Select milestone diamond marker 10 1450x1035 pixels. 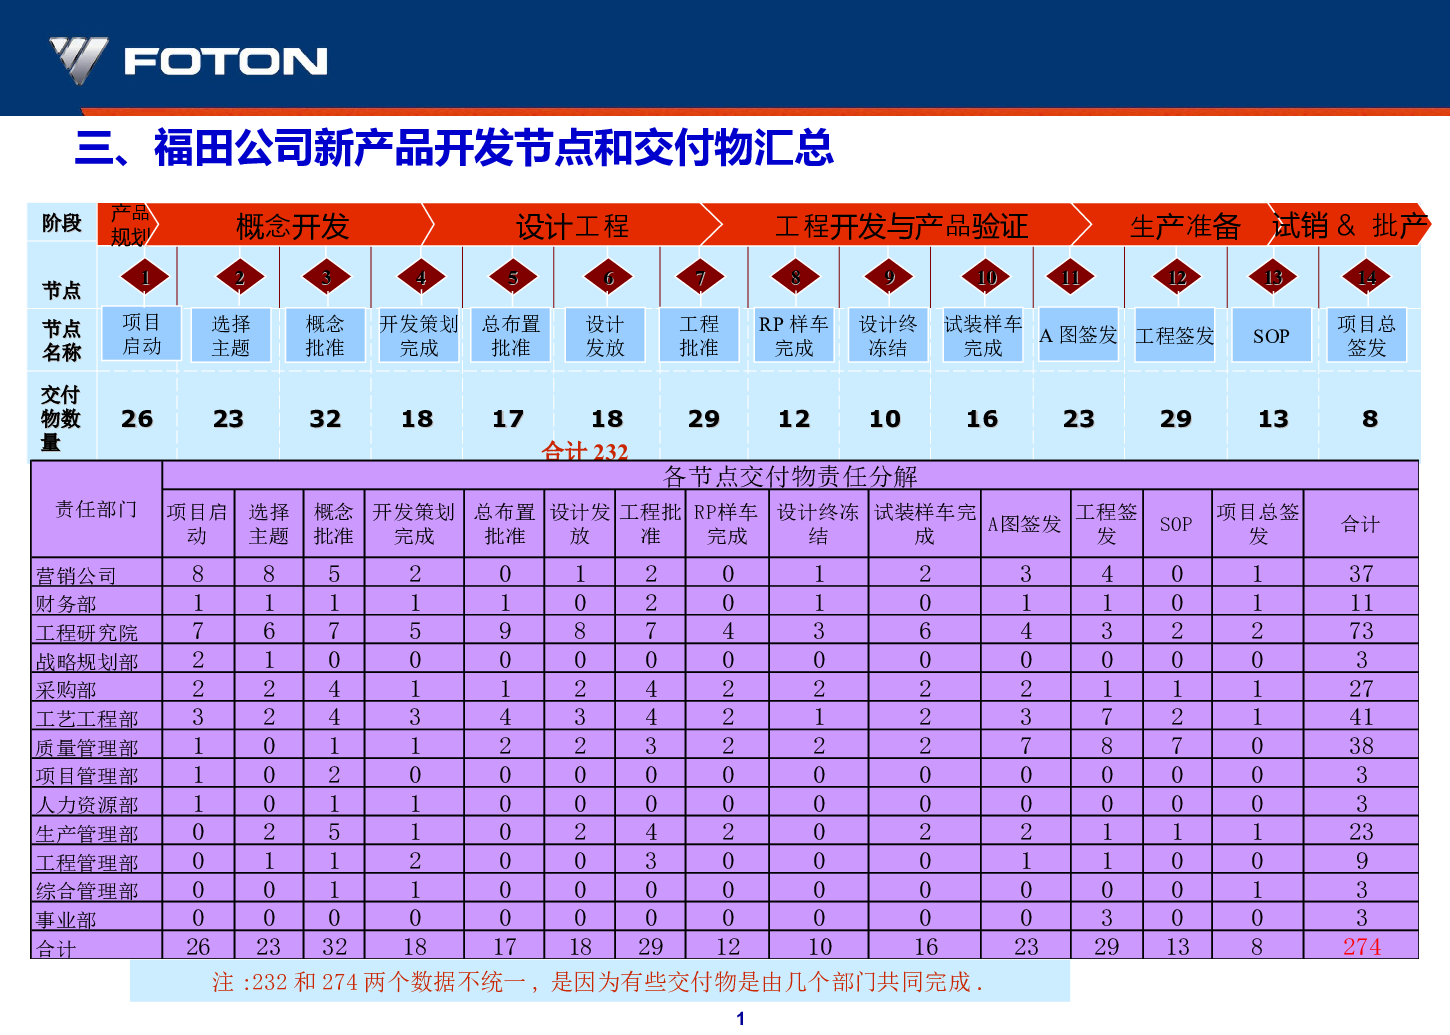[x=987, y=277]
